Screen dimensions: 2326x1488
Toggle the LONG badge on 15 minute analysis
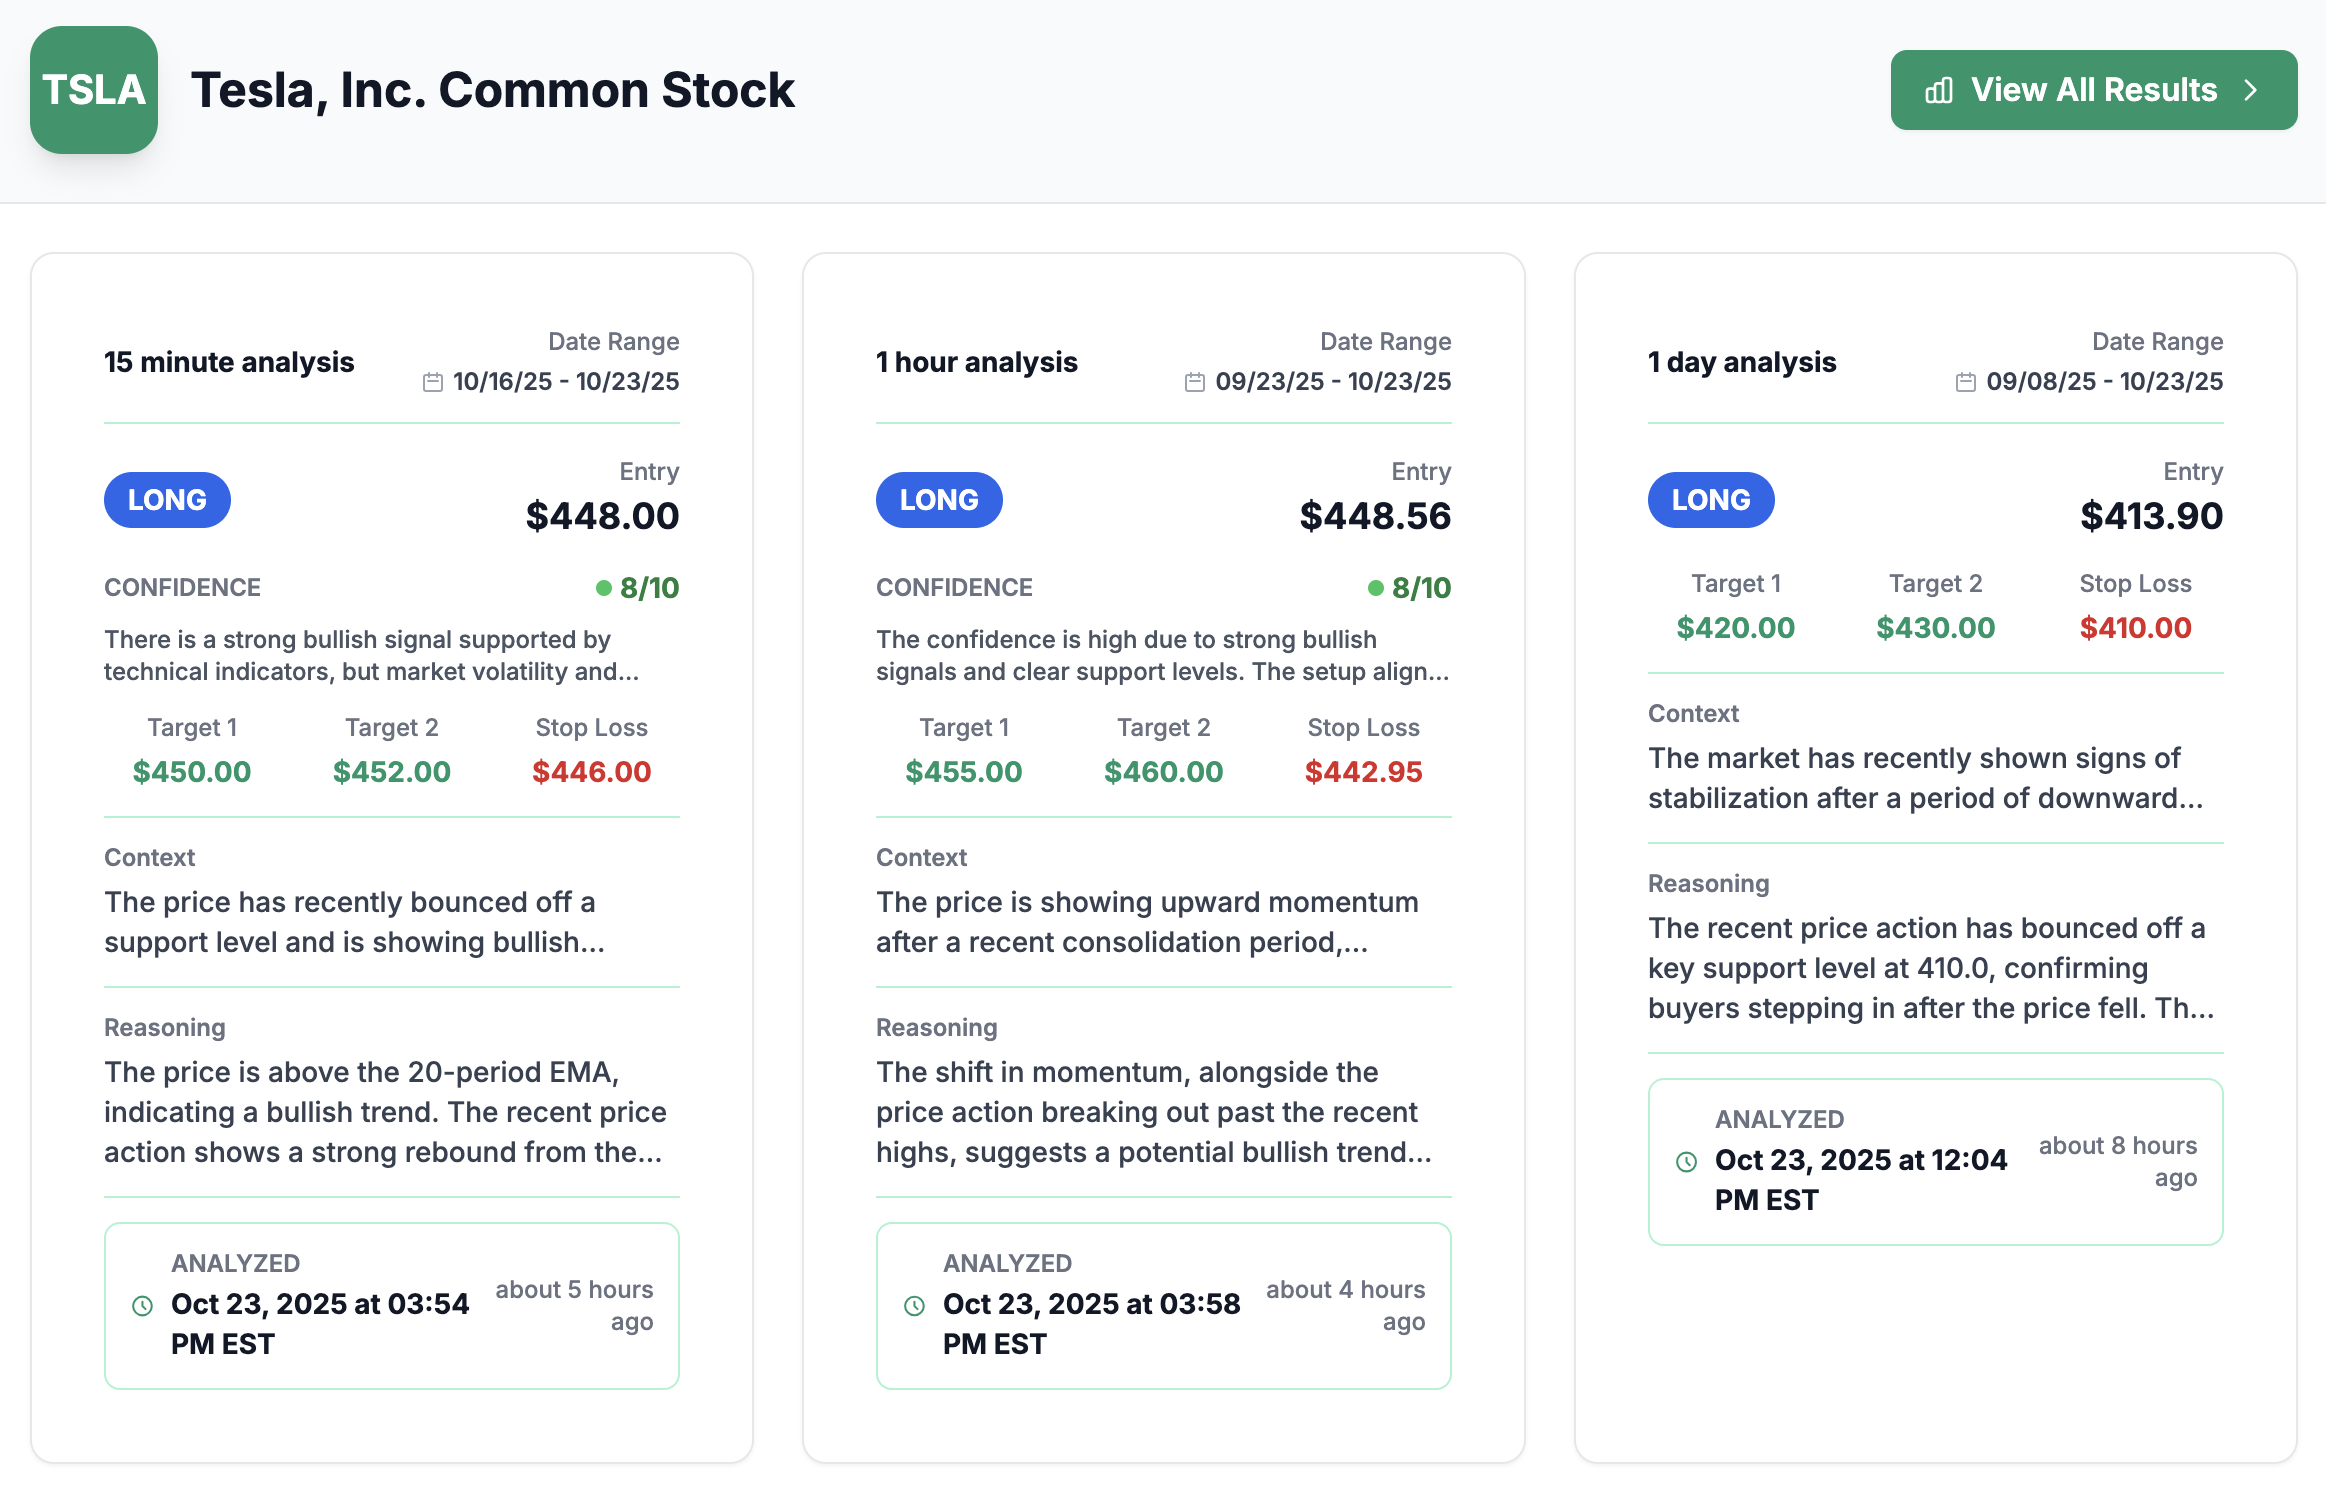pos(167,499)
